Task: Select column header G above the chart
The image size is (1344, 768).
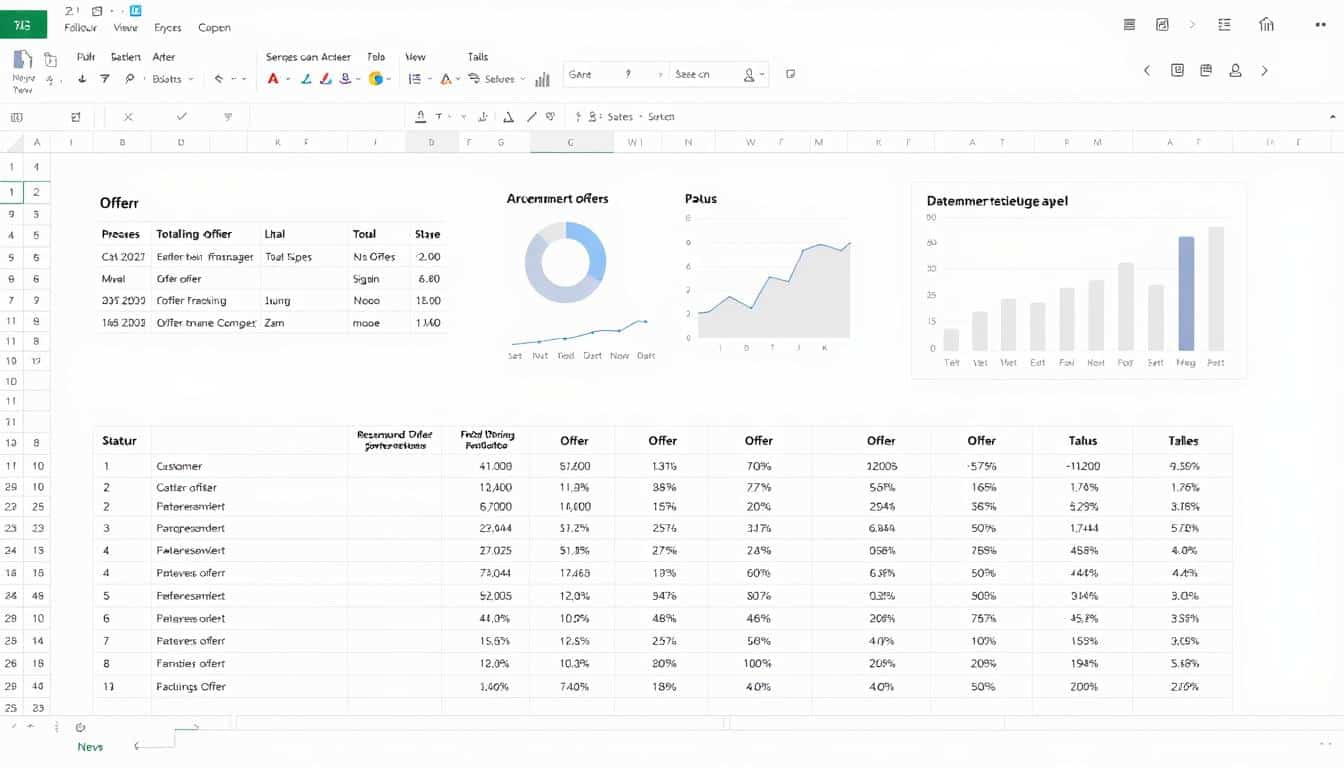Action: click(x=571, y=143)
